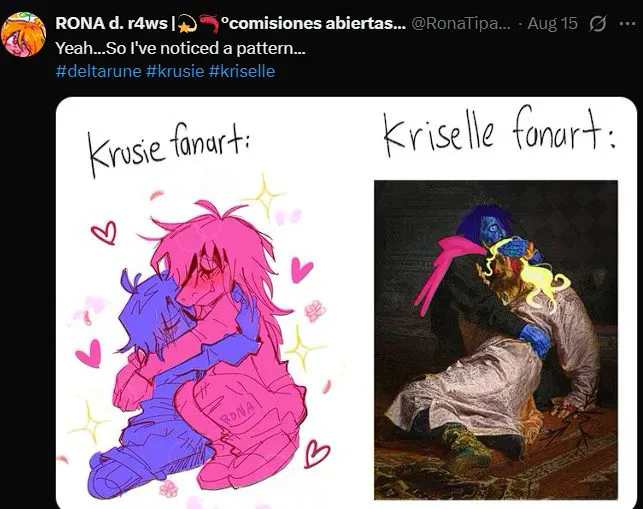Click the RONA d. r4ws display name

(111, 23)
